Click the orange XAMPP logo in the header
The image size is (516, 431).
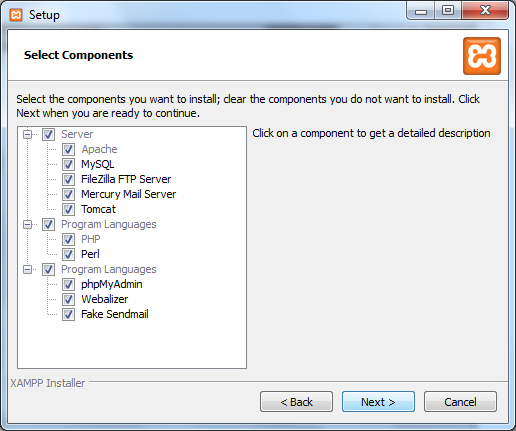[482, 56]
